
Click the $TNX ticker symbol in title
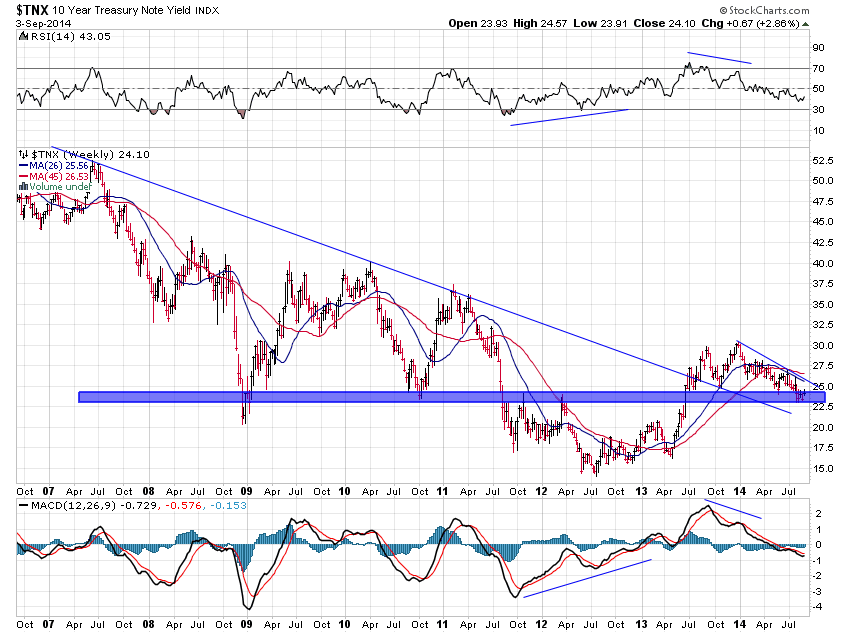[x=27, y=10]
